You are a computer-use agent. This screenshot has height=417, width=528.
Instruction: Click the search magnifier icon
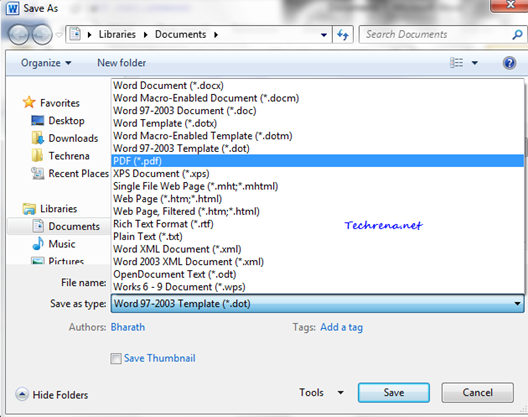517,34
